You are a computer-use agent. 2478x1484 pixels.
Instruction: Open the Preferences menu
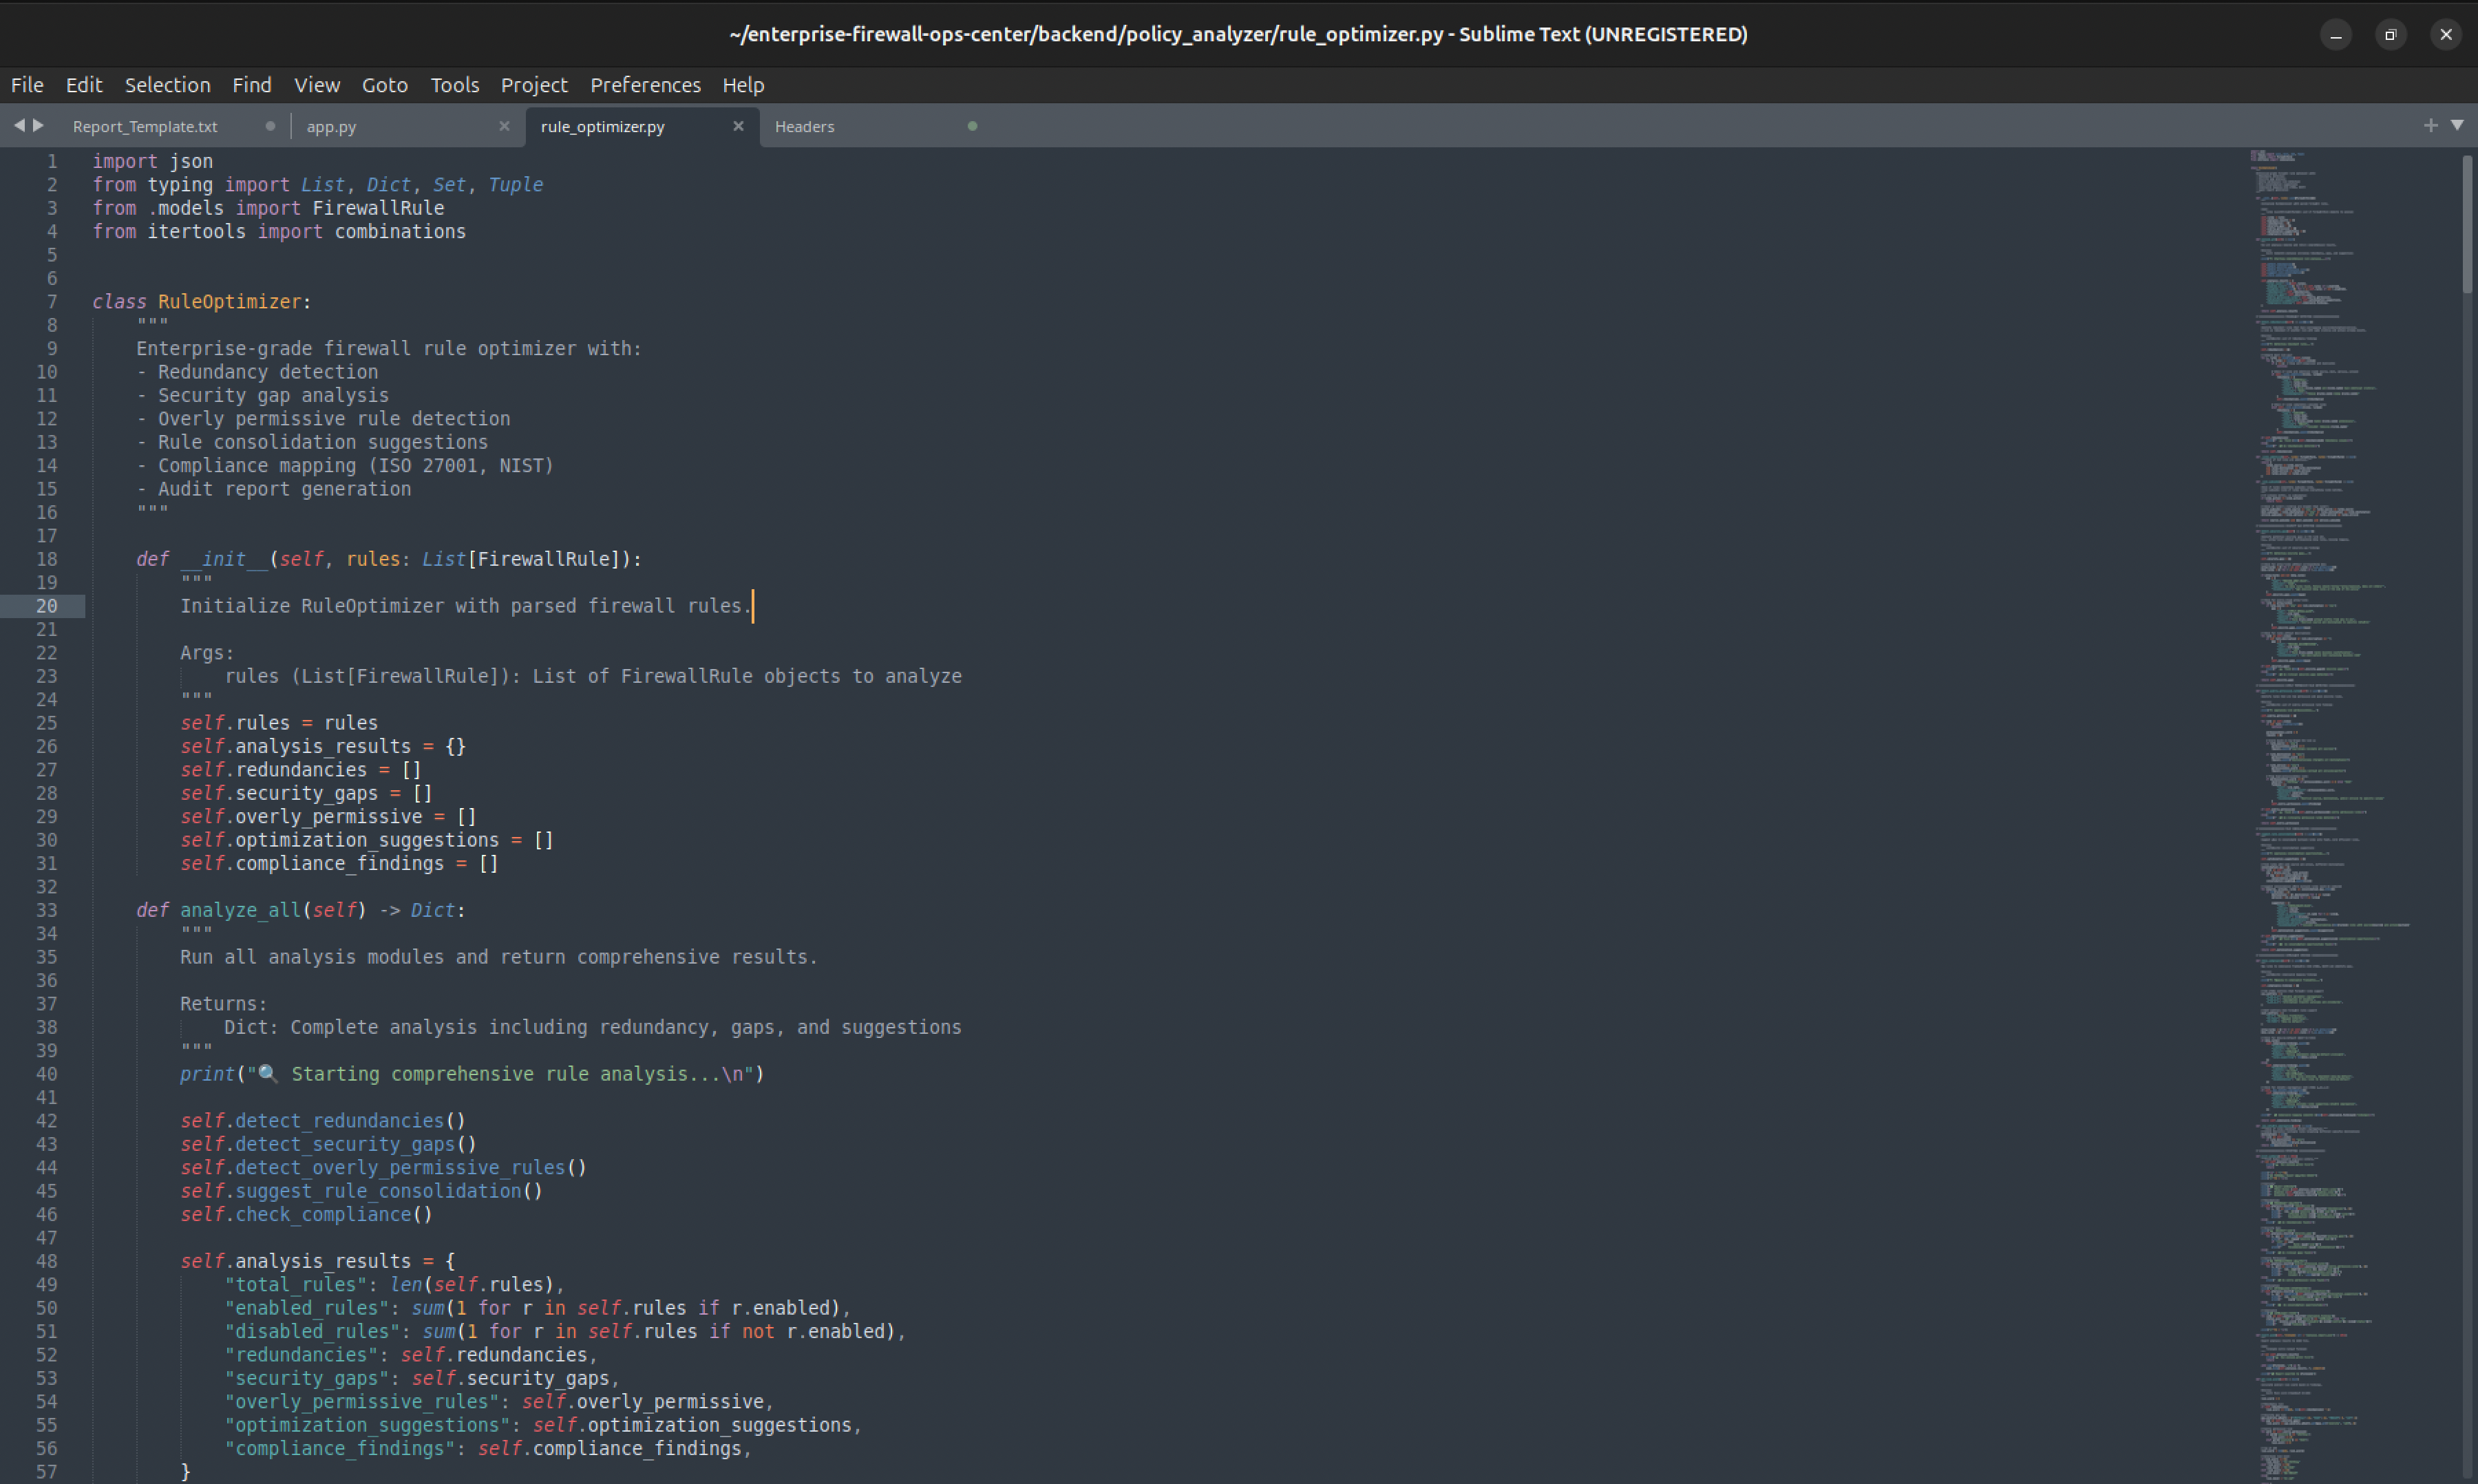tap(645, 85)
